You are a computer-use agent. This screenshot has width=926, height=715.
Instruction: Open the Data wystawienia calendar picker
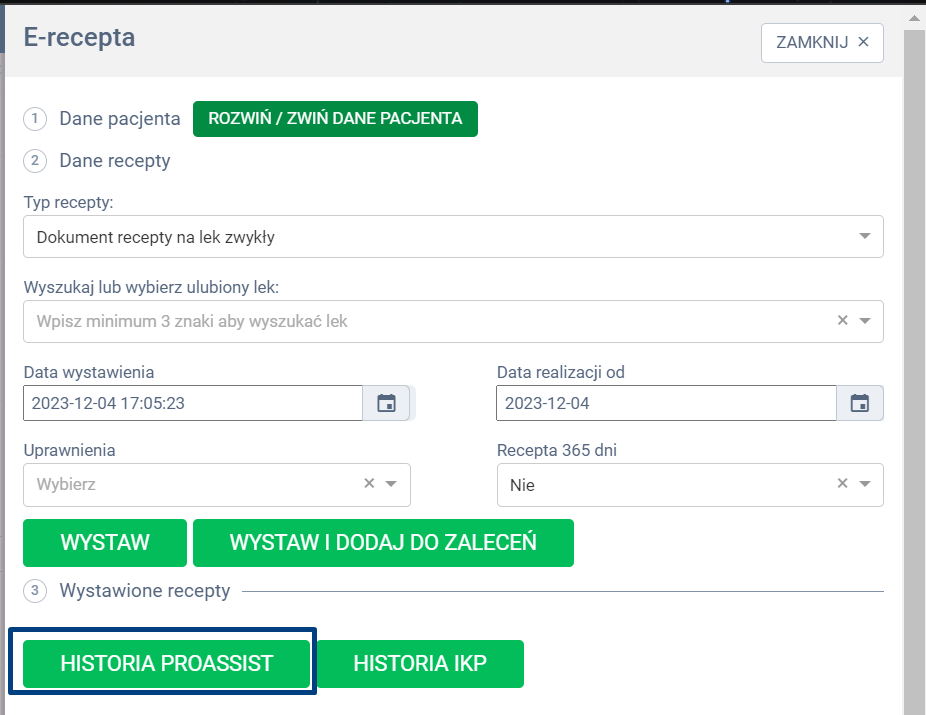386,403
